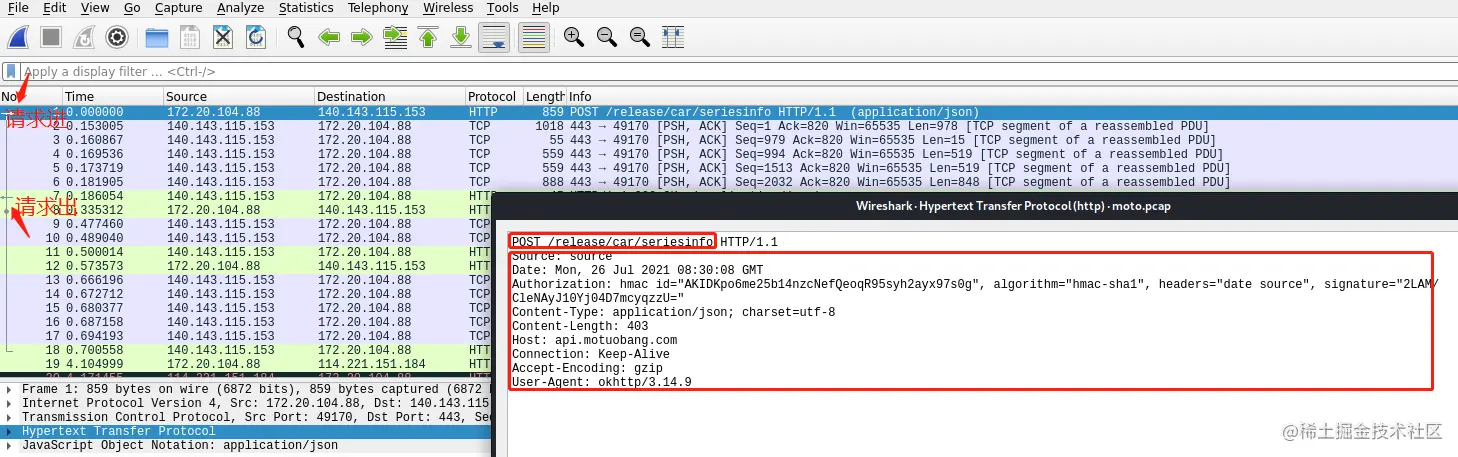This screenshot has width=1458, height=457.
Task: Select packet 5 with Seq=1513
Action: (x=728, y=168)
